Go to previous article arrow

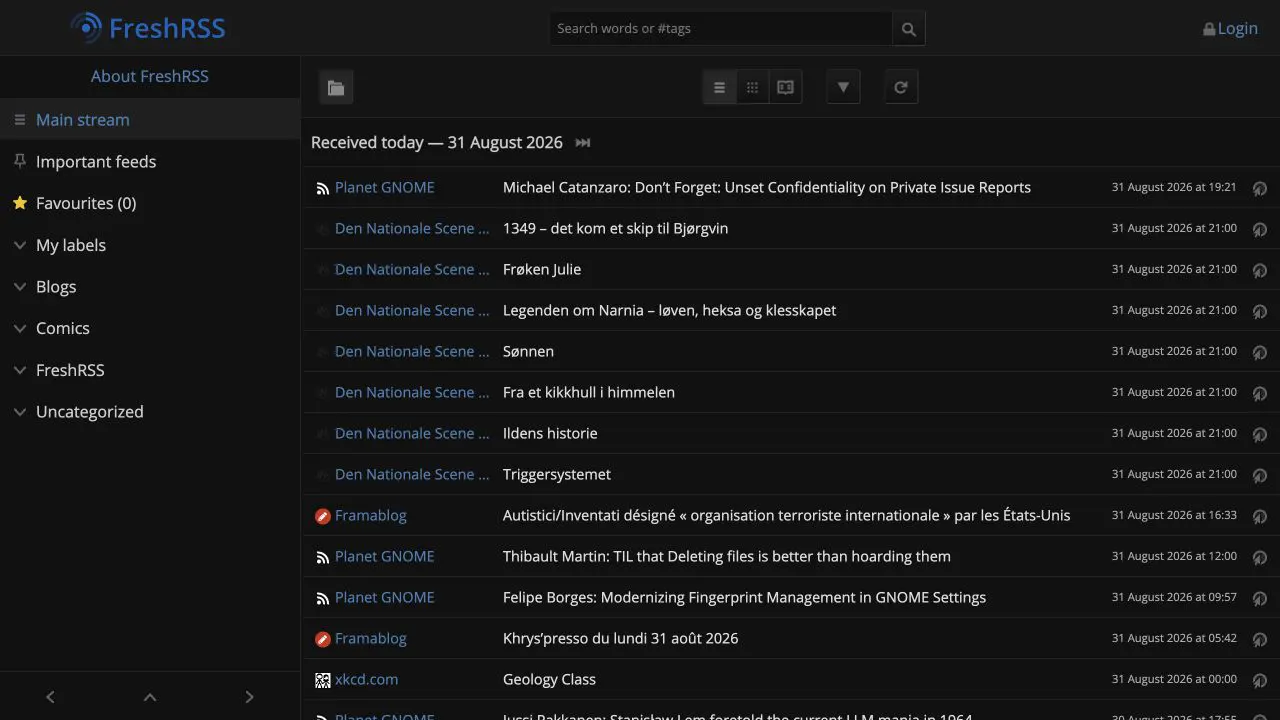pyautogui.click(x=50, y=697)
